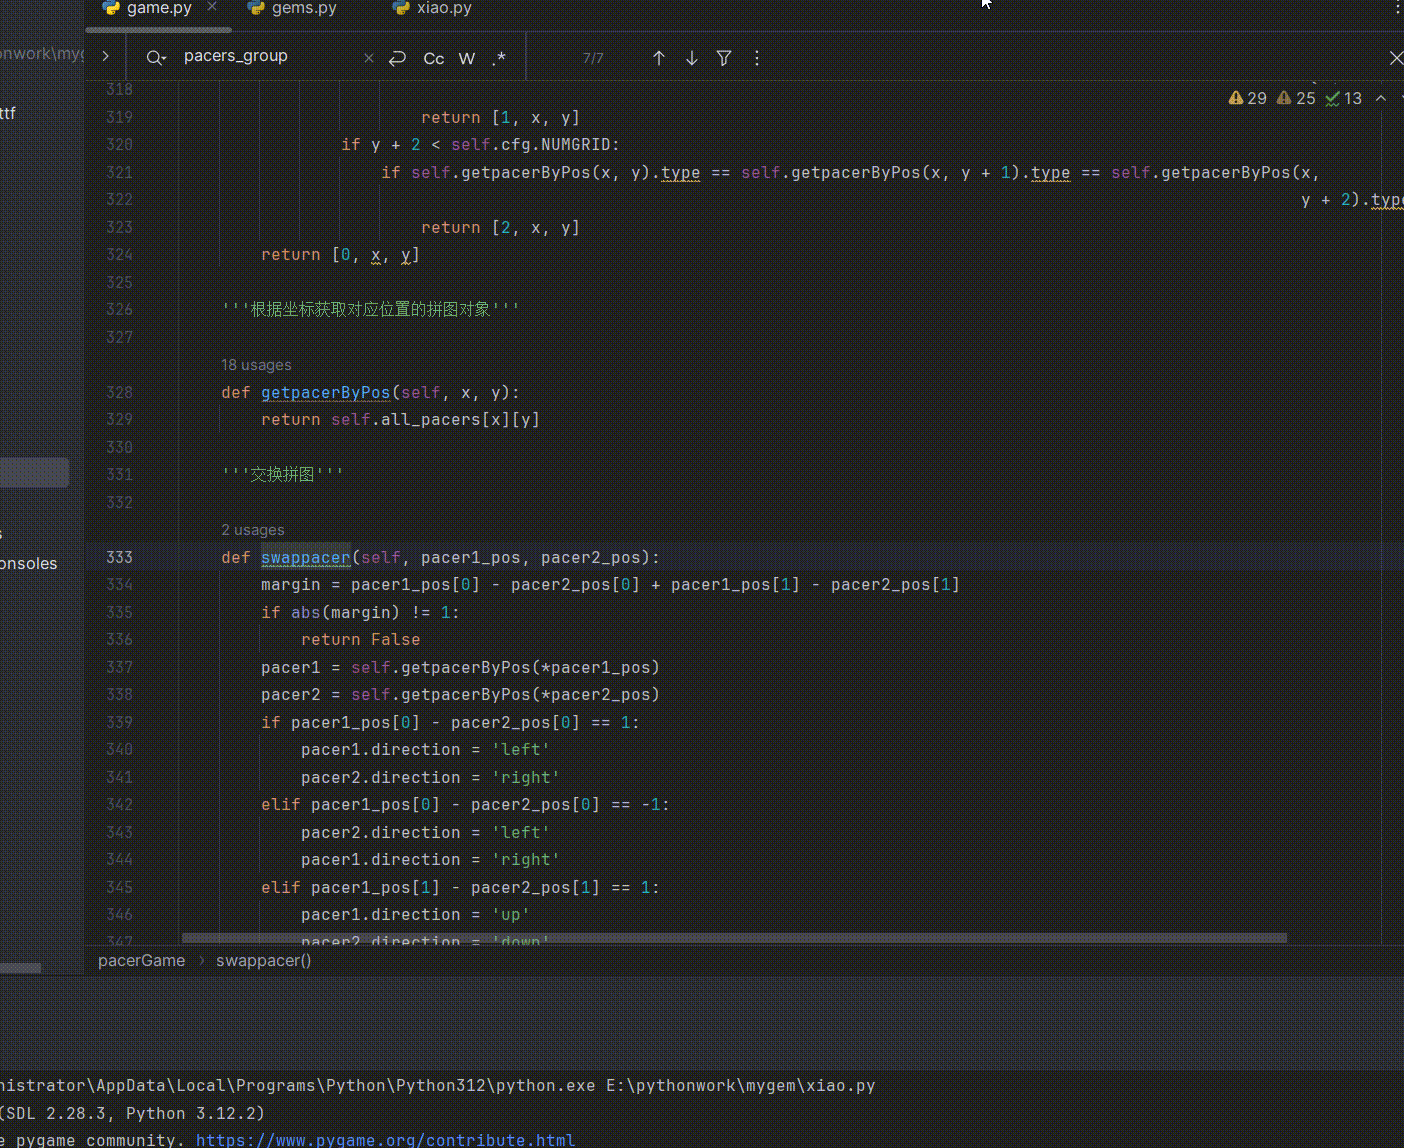Open the search results filter icon
Screen dimensions: 1404x1148
tap(724, 58)
